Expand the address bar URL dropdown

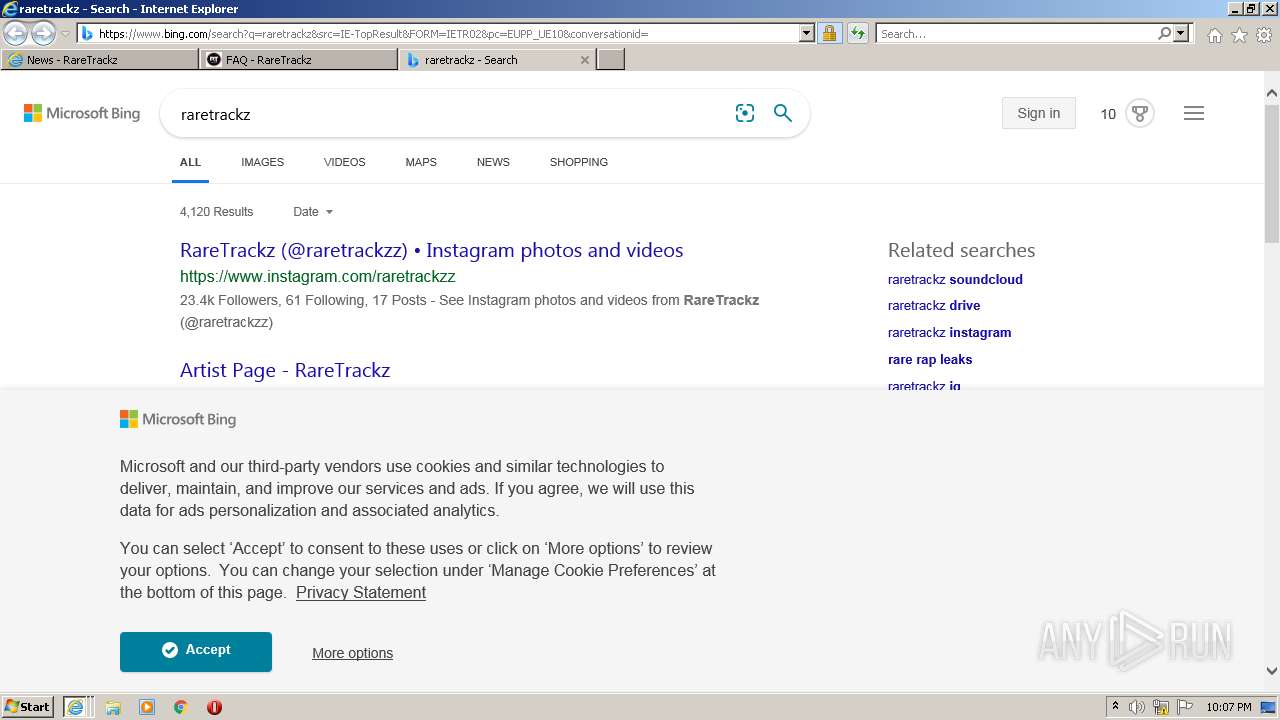click(x=807, y=33)
